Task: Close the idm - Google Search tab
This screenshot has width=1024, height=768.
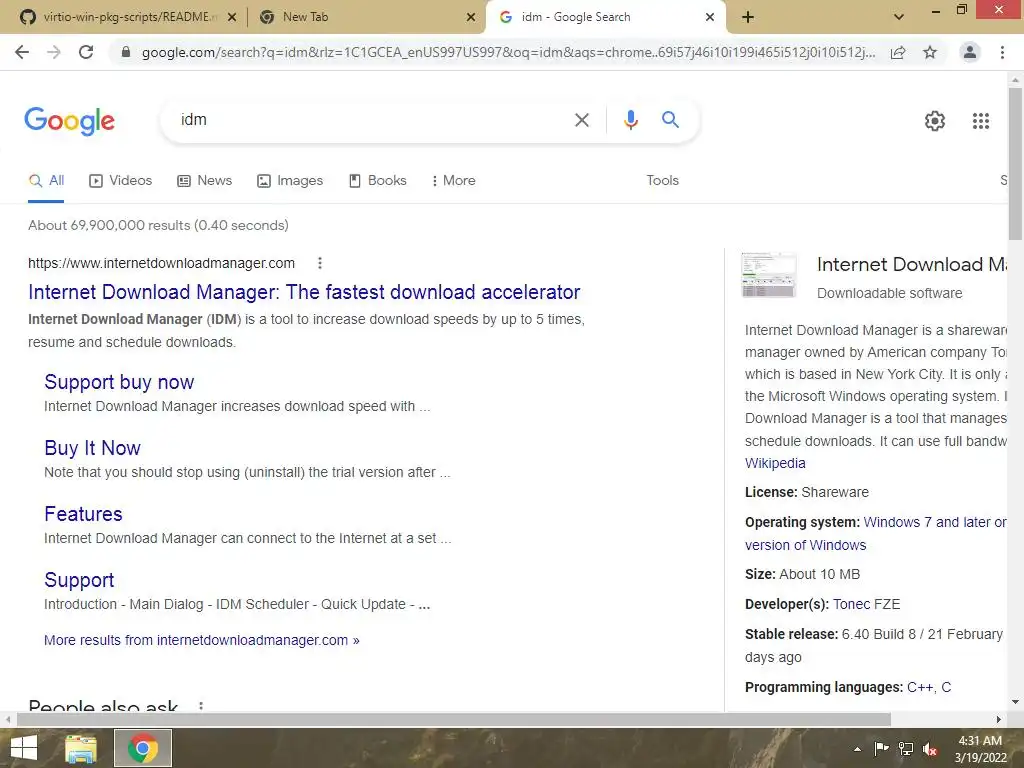Action: coord(710,18)
